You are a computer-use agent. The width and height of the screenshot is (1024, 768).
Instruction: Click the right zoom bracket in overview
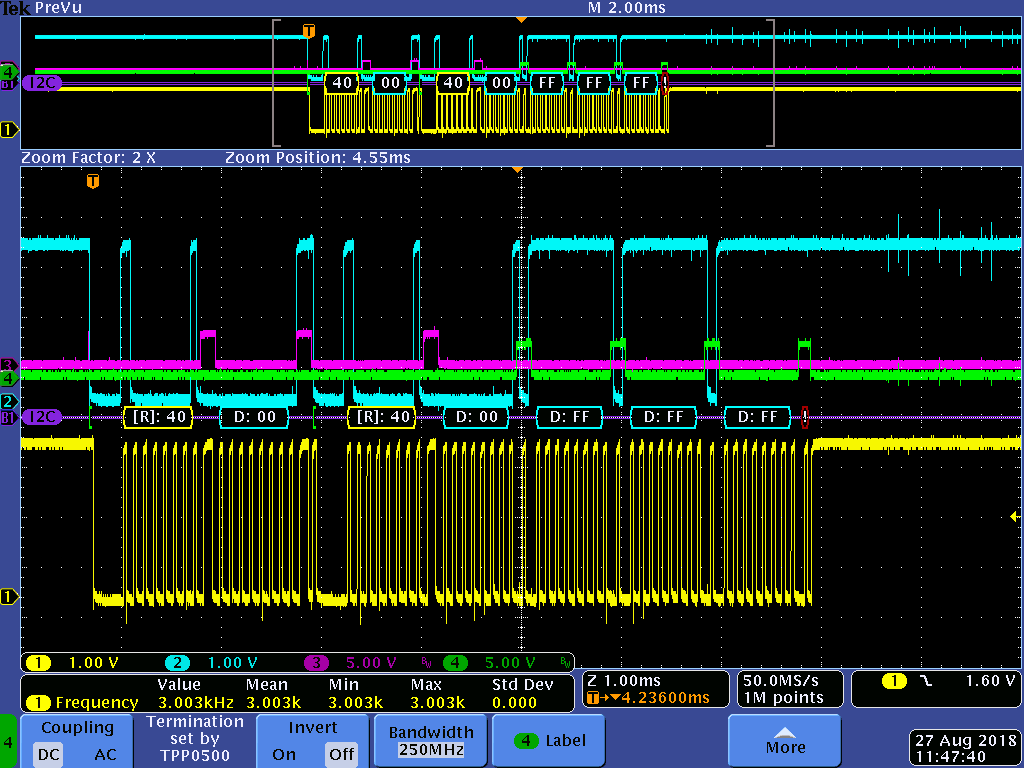[771, 83]
